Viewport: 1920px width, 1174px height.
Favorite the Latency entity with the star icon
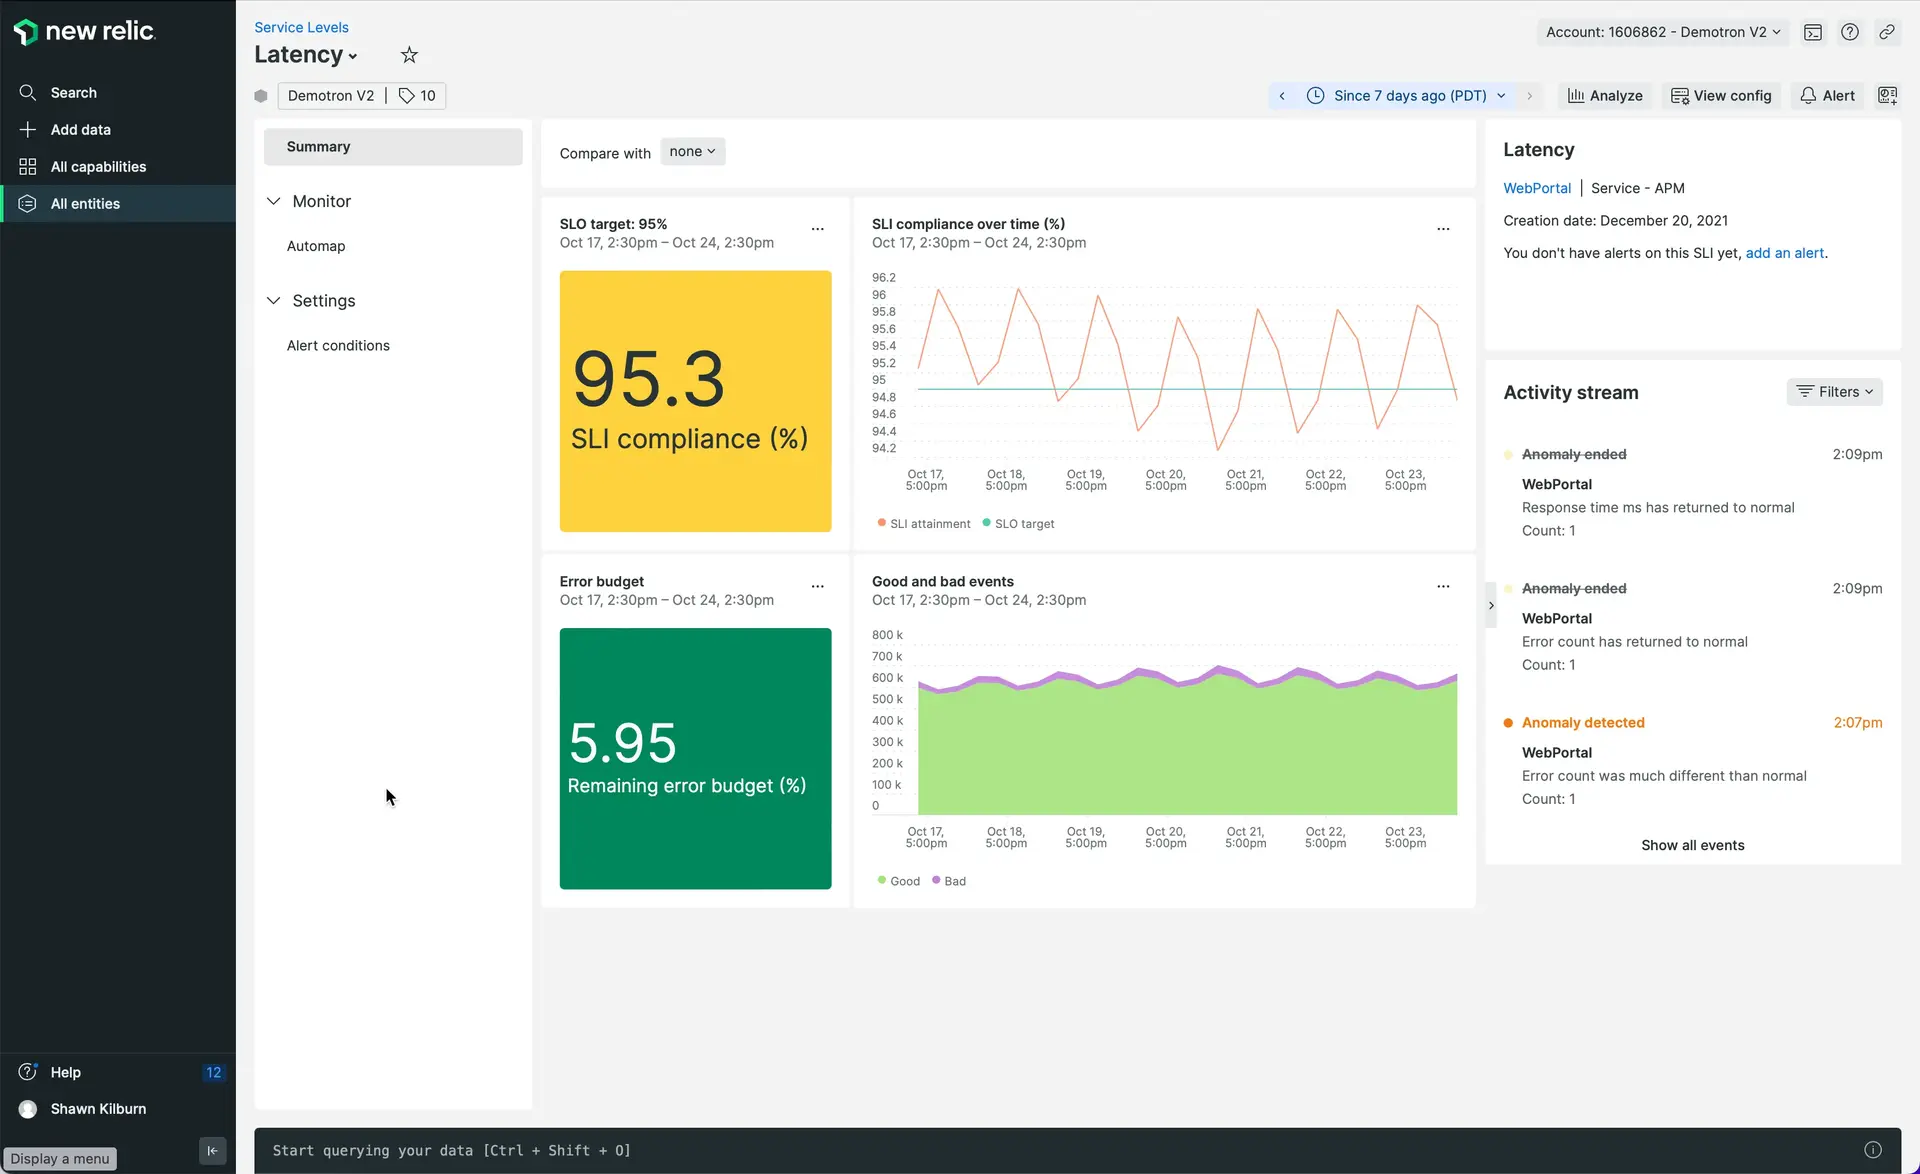409,55
